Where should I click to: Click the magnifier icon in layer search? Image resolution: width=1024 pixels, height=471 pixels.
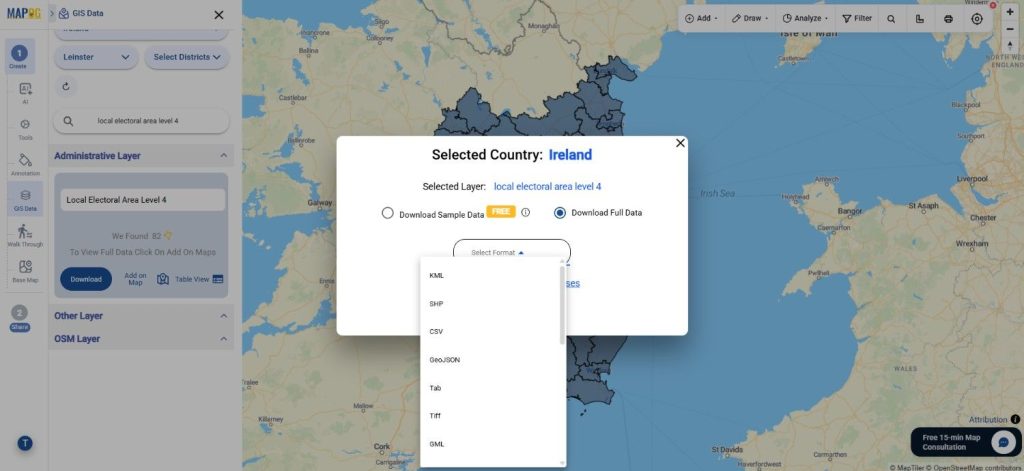pos(68,121)
